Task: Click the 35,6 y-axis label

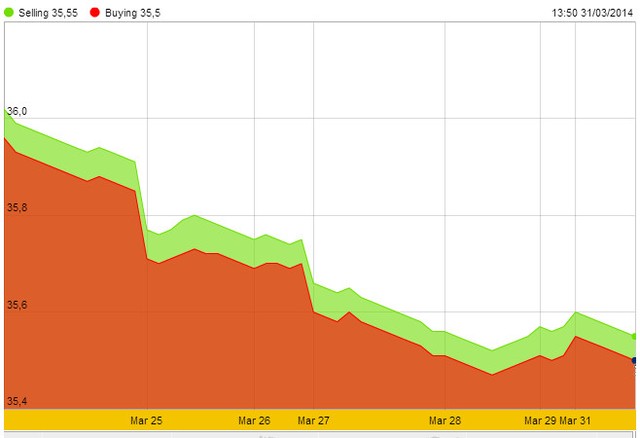Action: click(x=17, y=306)
